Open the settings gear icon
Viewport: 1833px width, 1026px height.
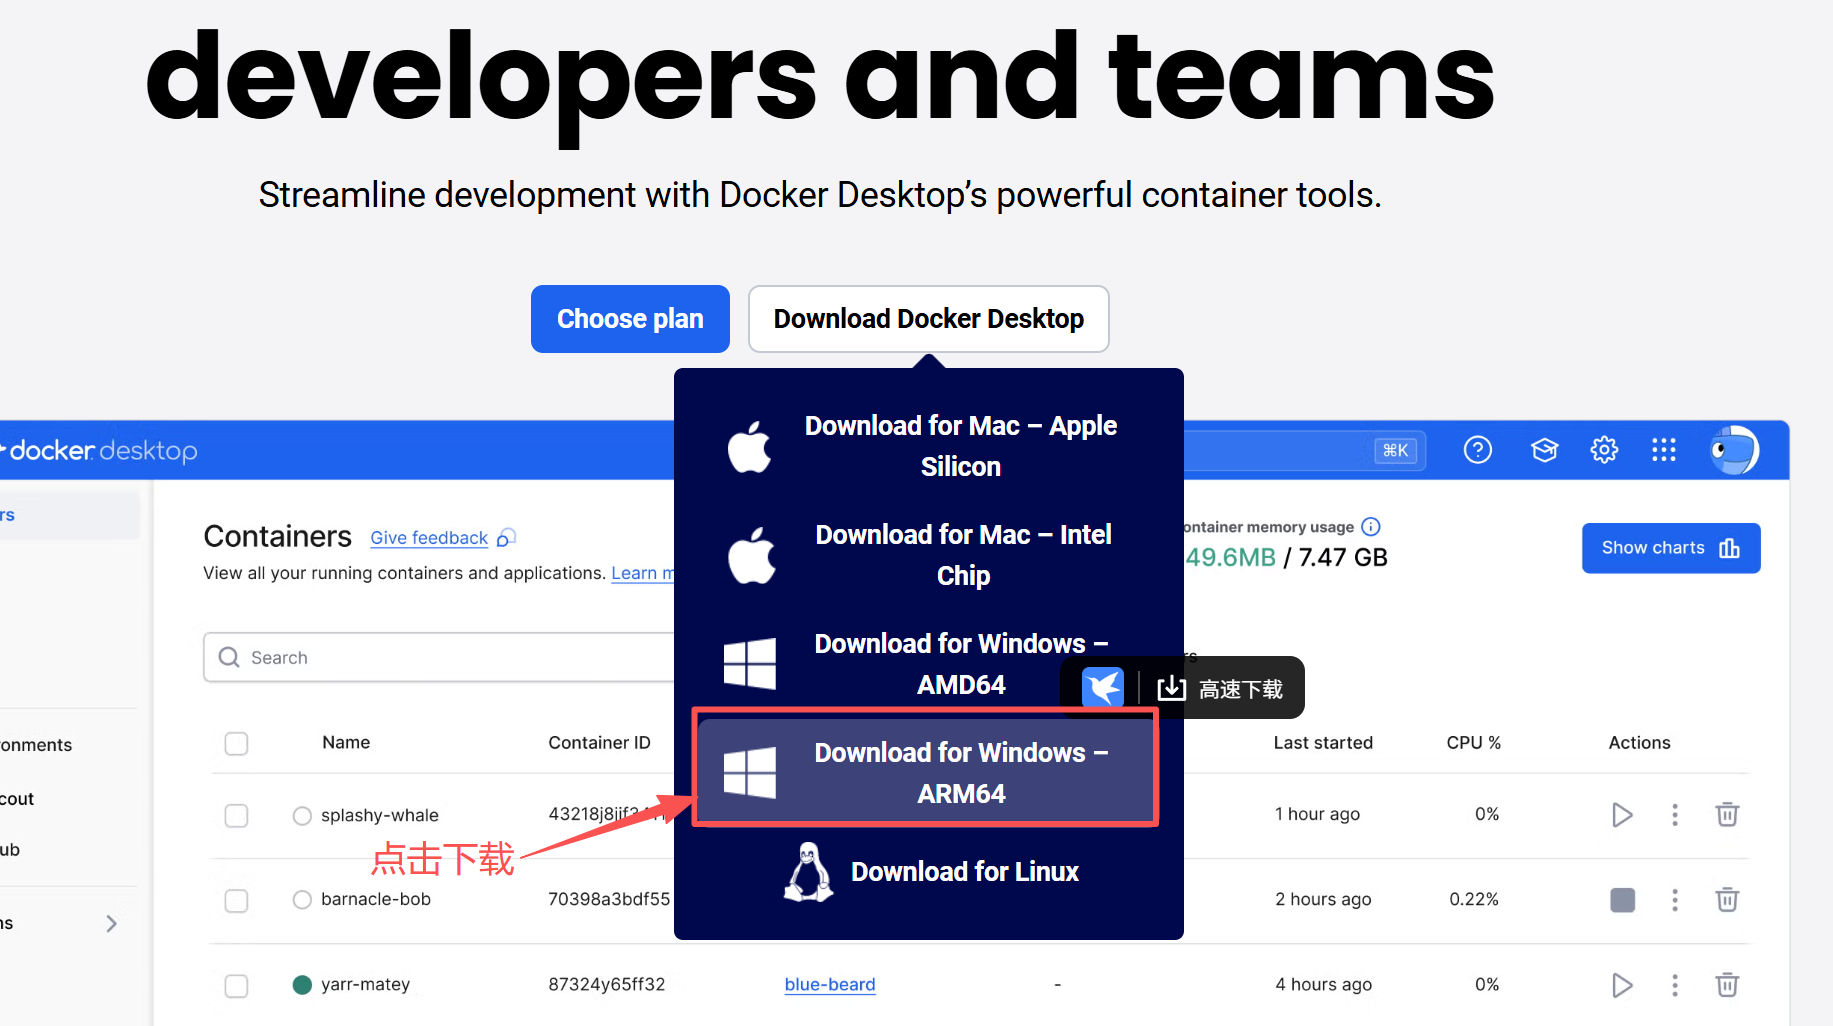click(x=1604, y=450)
